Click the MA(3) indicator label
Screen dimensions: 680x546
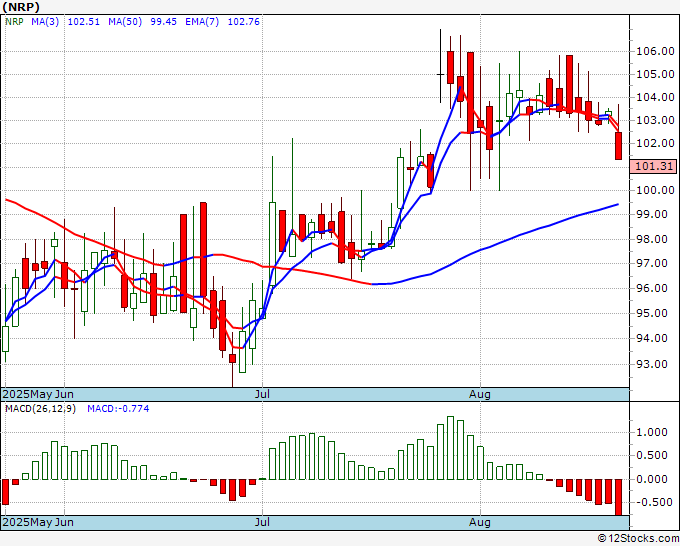click(x=45, y=22)
